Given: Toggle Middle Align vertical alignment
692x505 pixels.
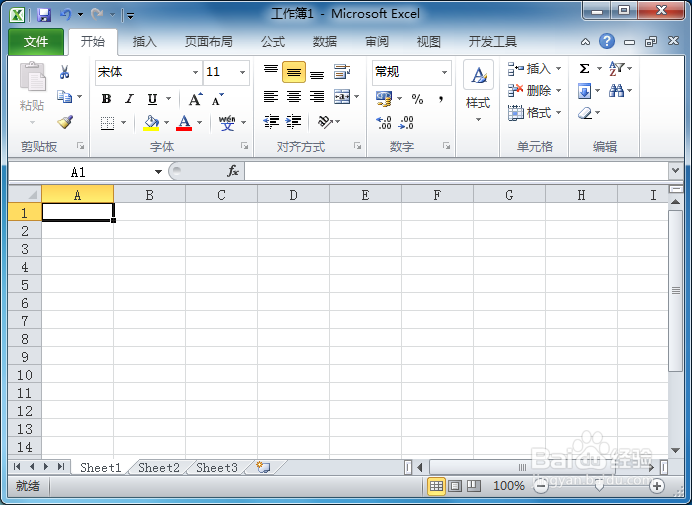Looking at the screenshot, I should (294, 72).
